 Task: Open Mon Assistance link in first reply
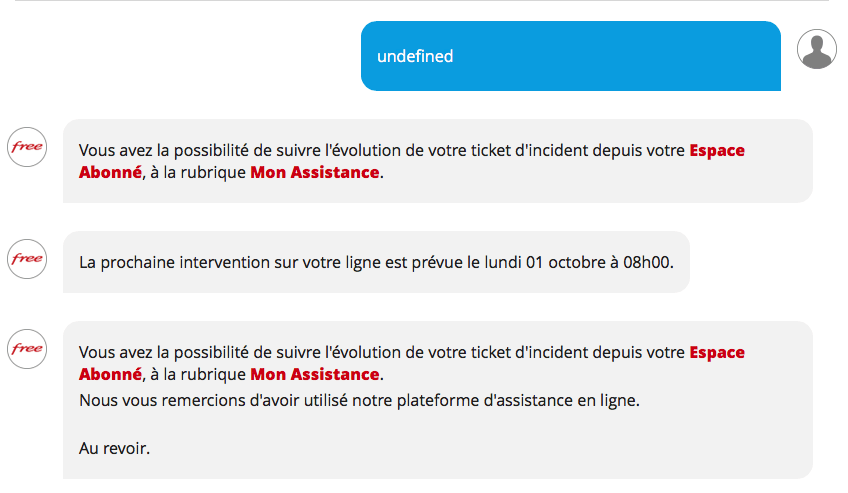[315, 172]
